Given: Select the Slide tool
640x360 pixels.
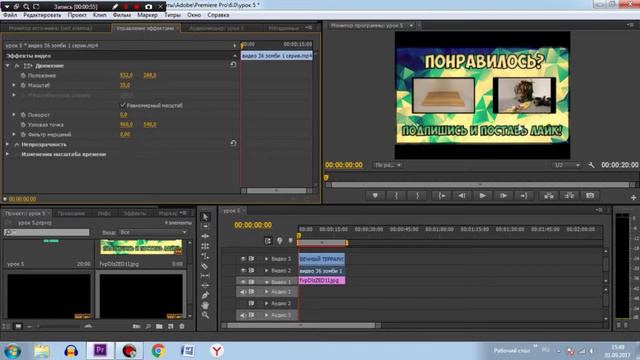Looking at the screenshot, I should pyautogui.click(x=205, y=285).
